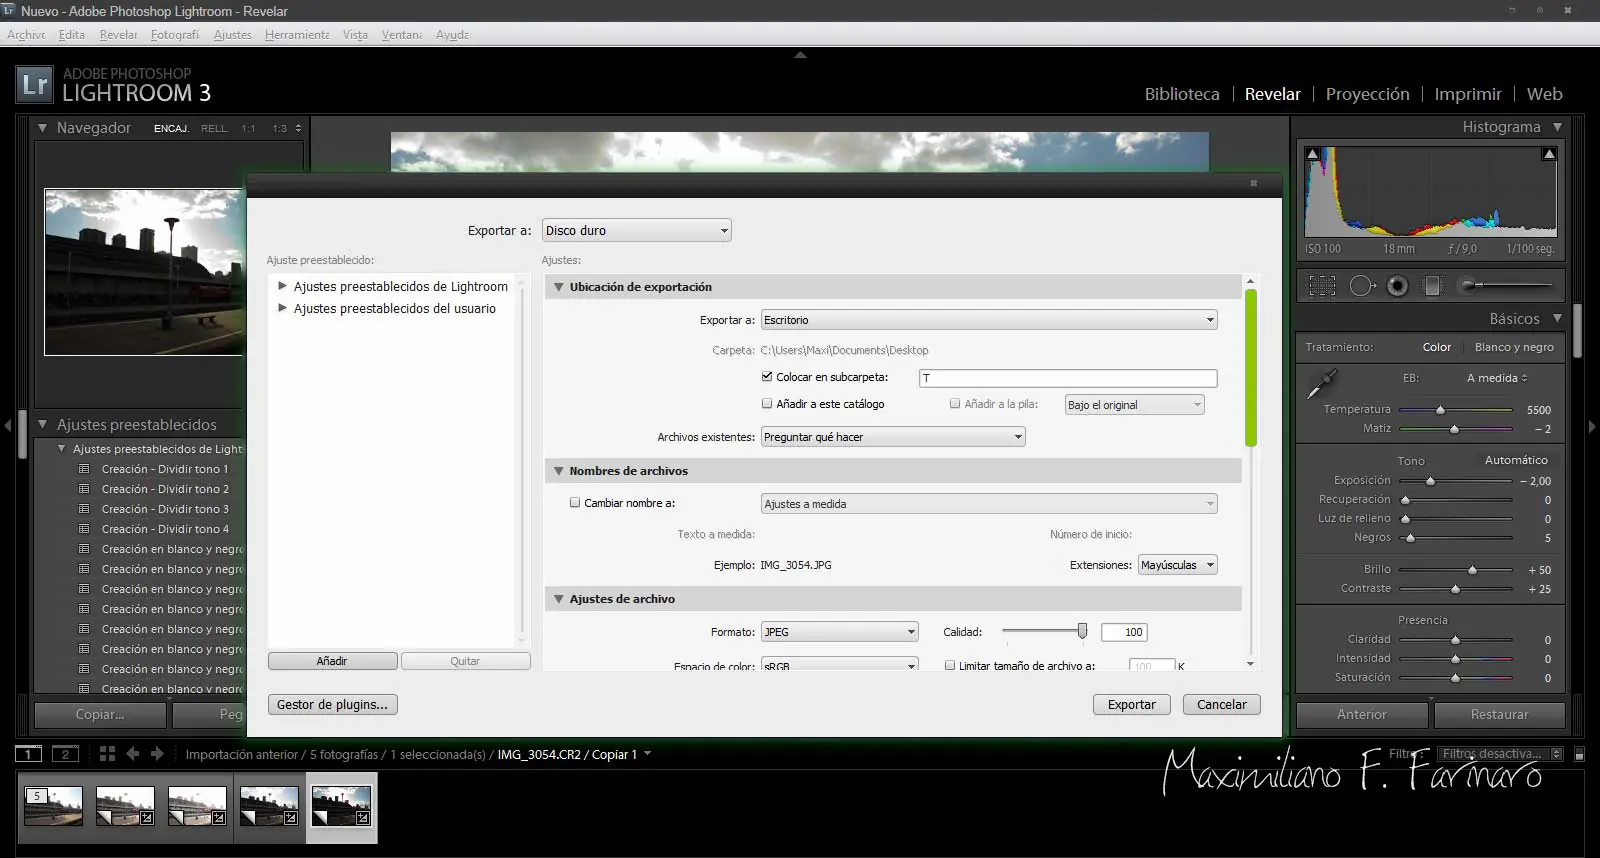Select RELL. zoom level in Navegador
This screenshot has height=858, width=1600.
click(214, 128)
